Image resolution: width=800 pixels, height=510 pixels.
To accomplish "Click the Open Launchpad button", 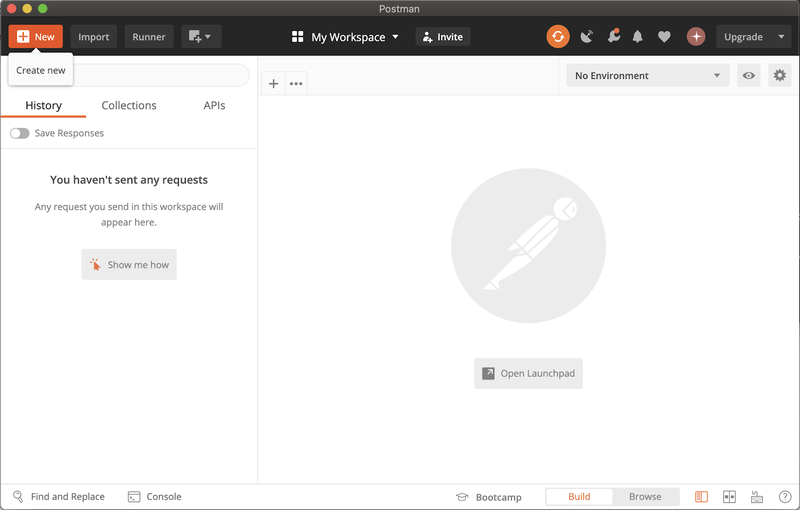I will point(528,374).
